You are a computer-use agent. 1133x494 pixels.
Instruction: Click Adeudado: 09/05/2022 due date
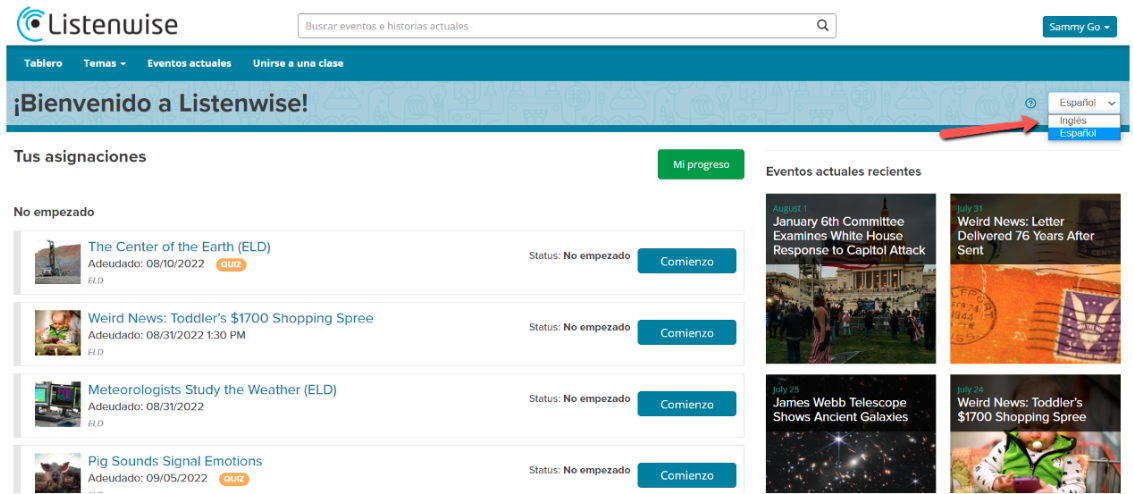click(147, 478)
